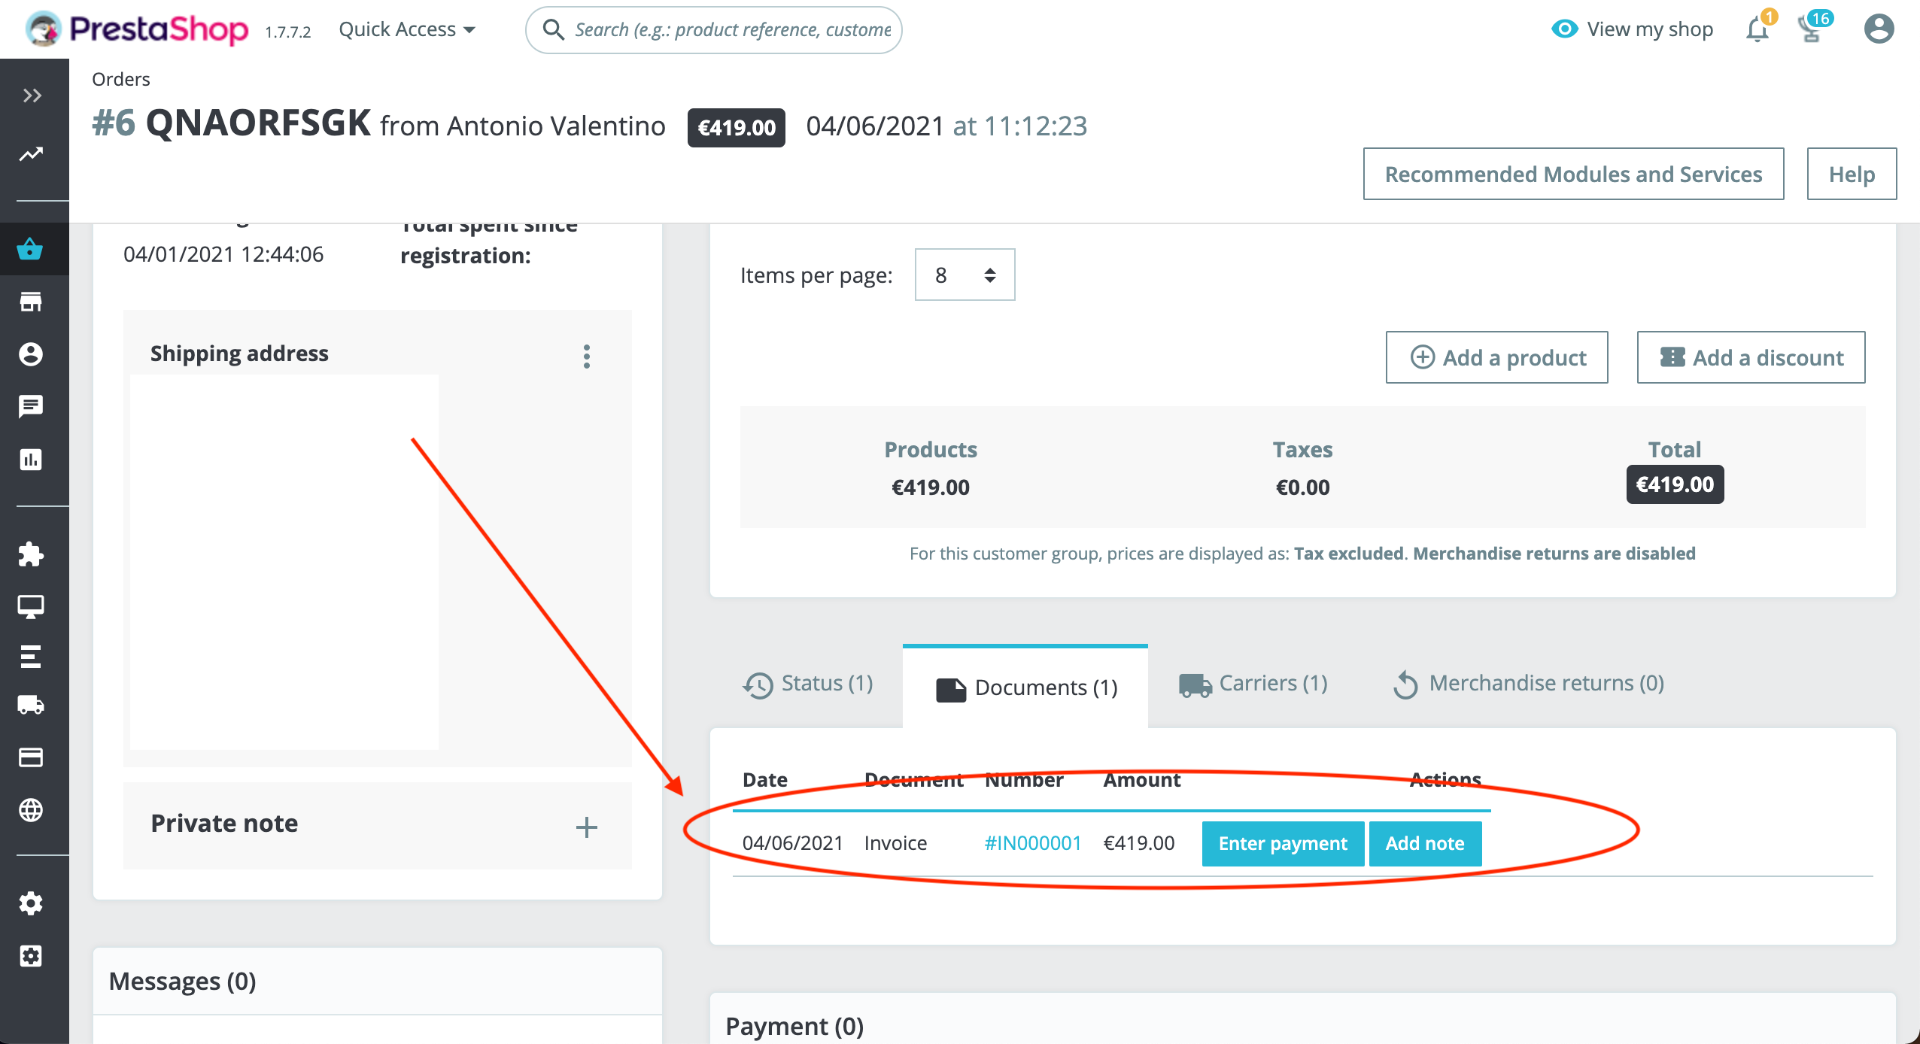The width and height of the screenshot is (1920, 1044).
Task: Open the Customer Service chat icon
Action: [31, 406]
